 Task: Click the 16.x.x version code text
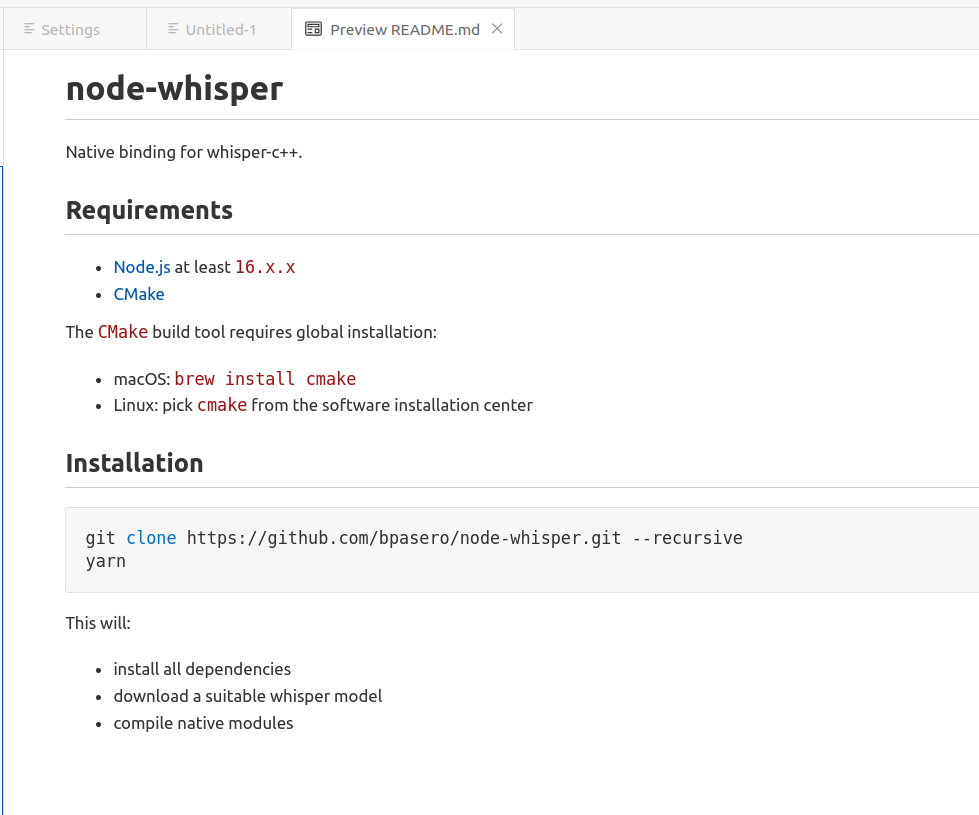(265, 267)
